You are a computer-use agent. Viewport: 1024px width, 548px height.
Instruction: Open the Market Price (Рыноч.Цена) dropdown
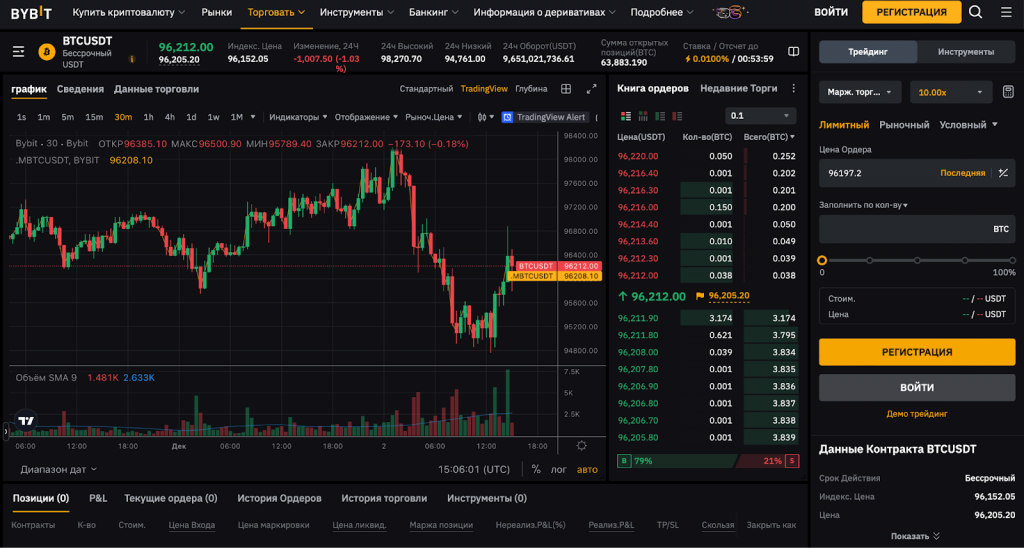pyautogui.click(x=434, y=117)
